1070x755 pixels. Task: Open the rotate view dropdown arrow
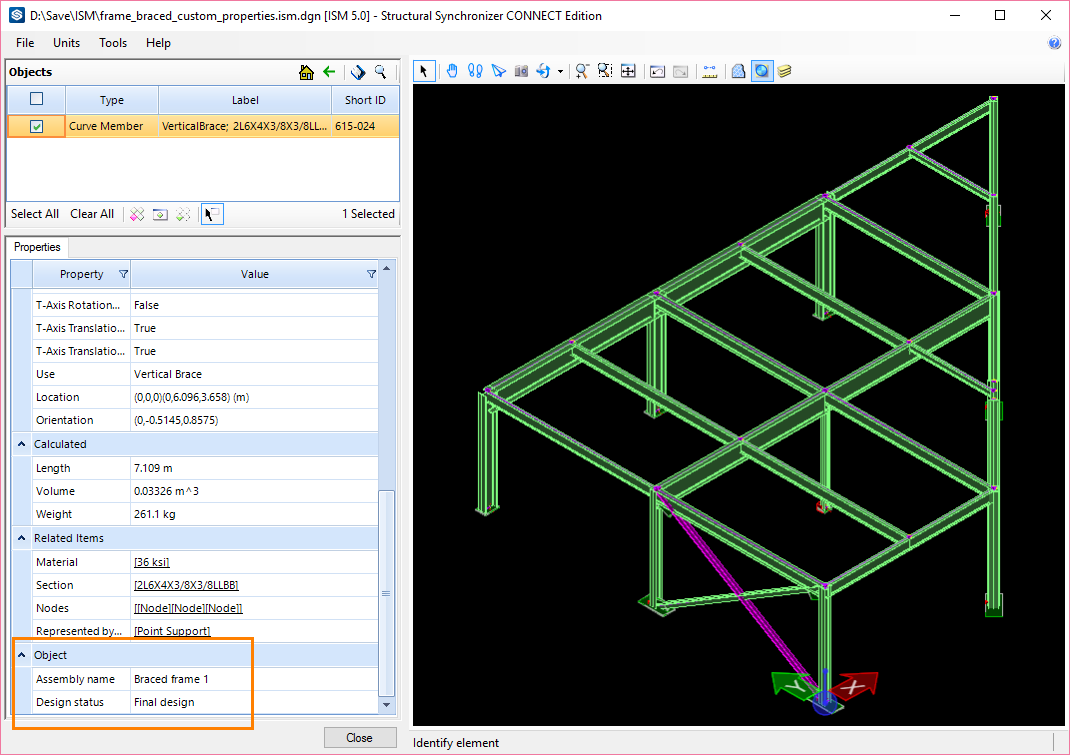[560, 72]
